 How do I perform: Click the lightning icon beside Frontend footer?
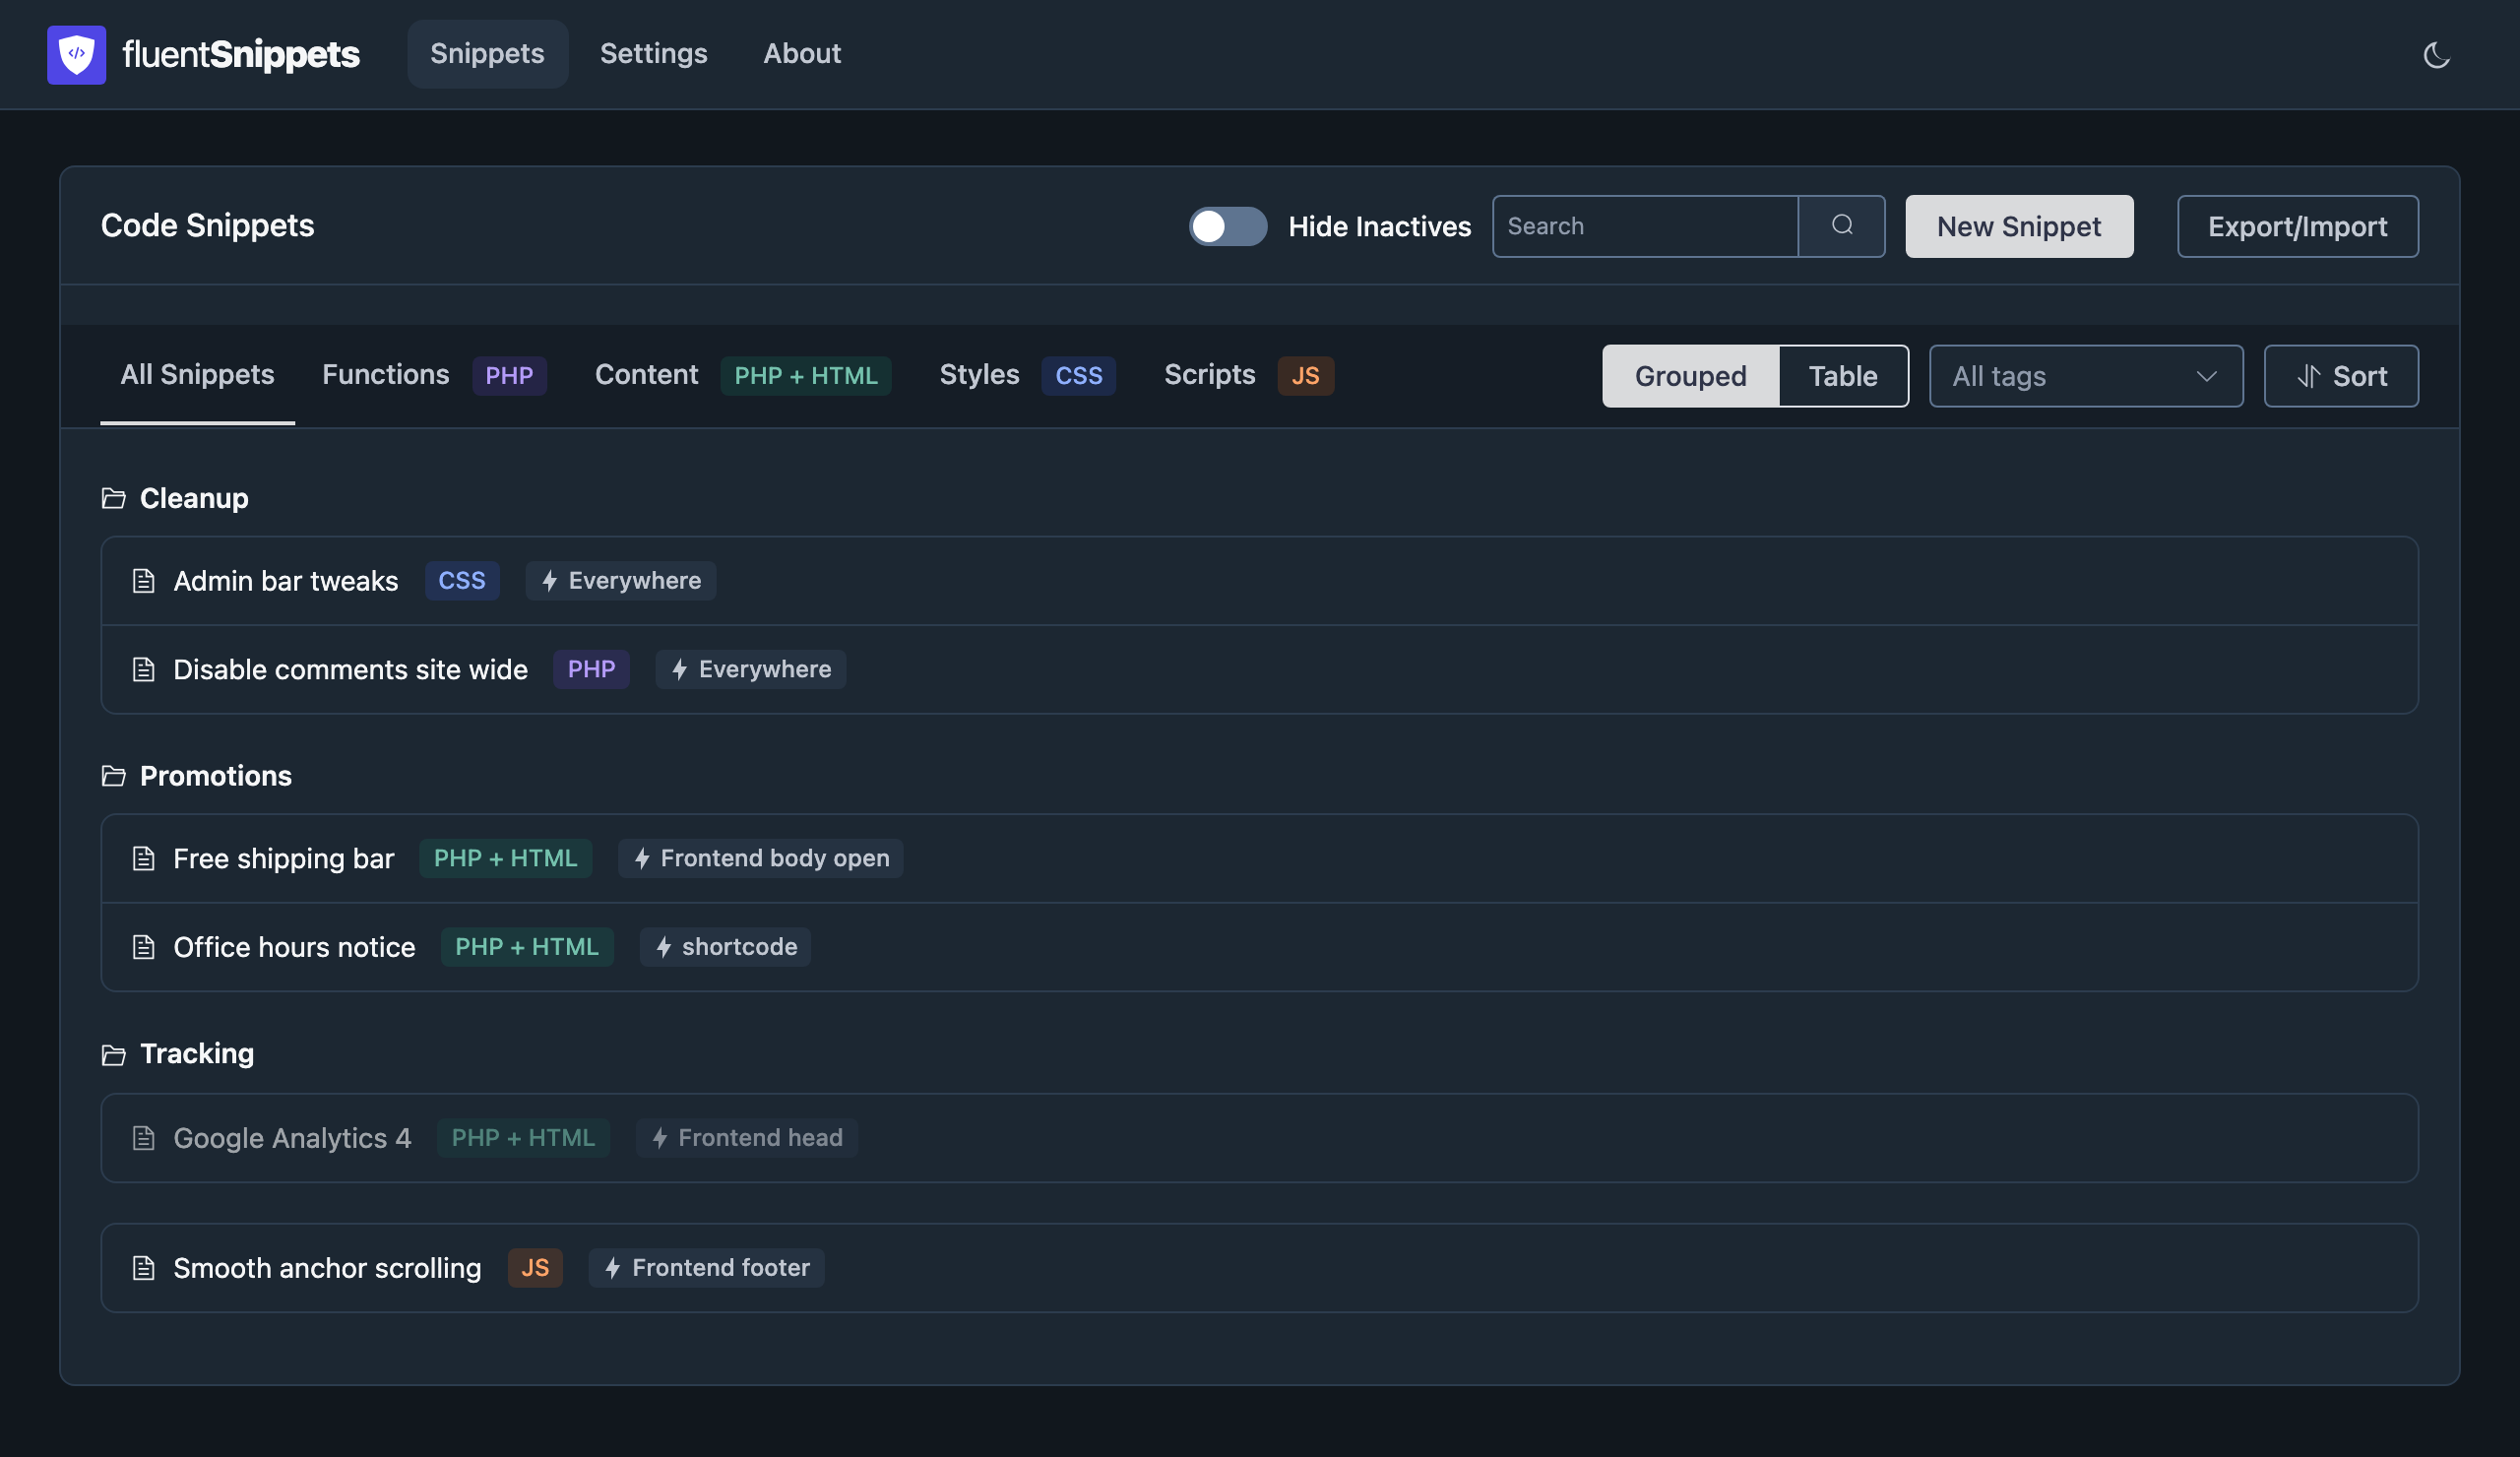tap(612, 1268)
